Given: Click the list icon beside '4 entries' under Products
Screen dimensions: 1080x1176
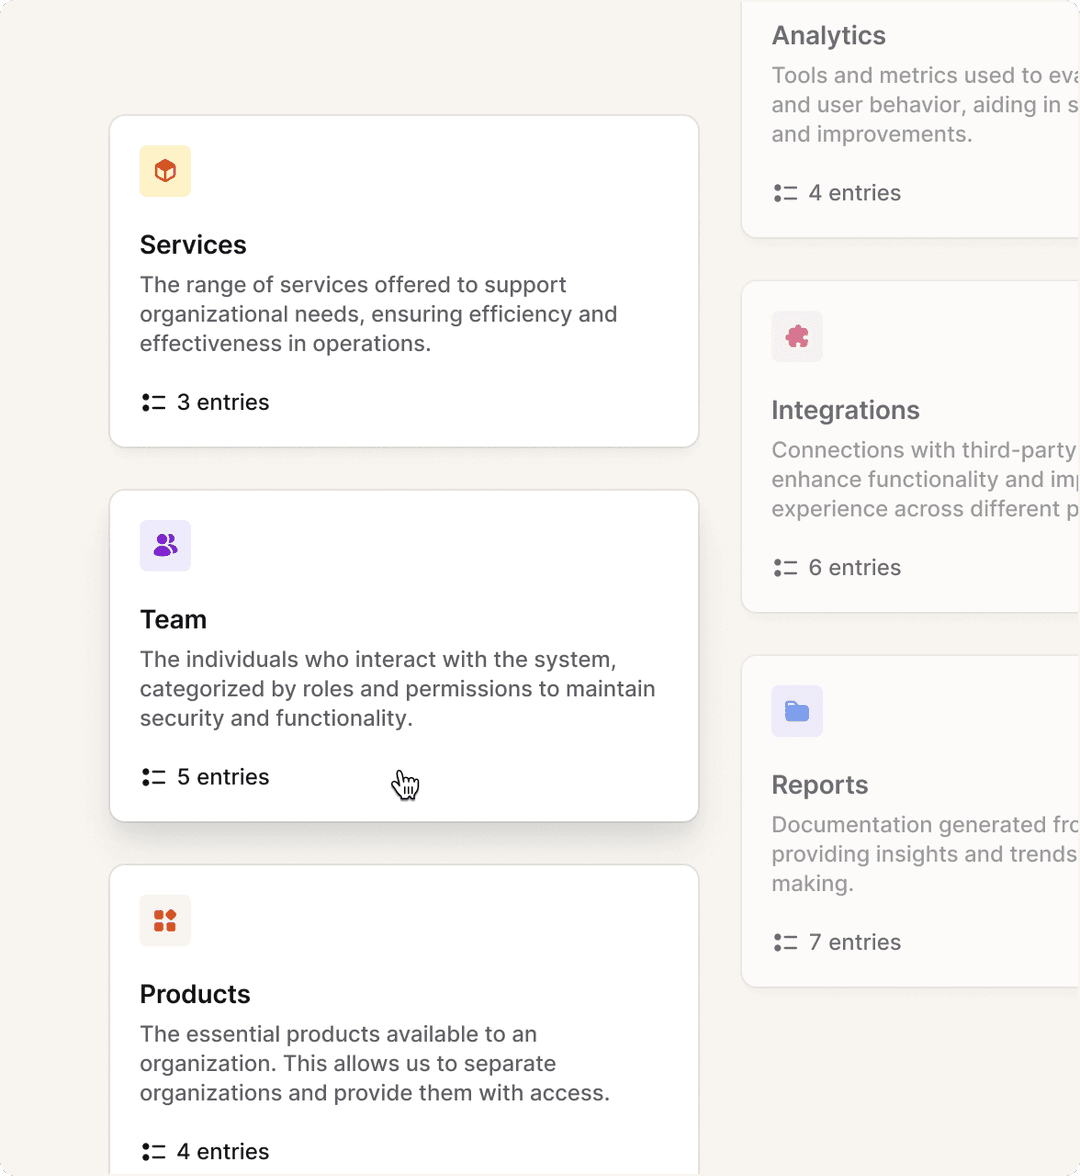Looking at the screenshot, I should pos(152,1151).
